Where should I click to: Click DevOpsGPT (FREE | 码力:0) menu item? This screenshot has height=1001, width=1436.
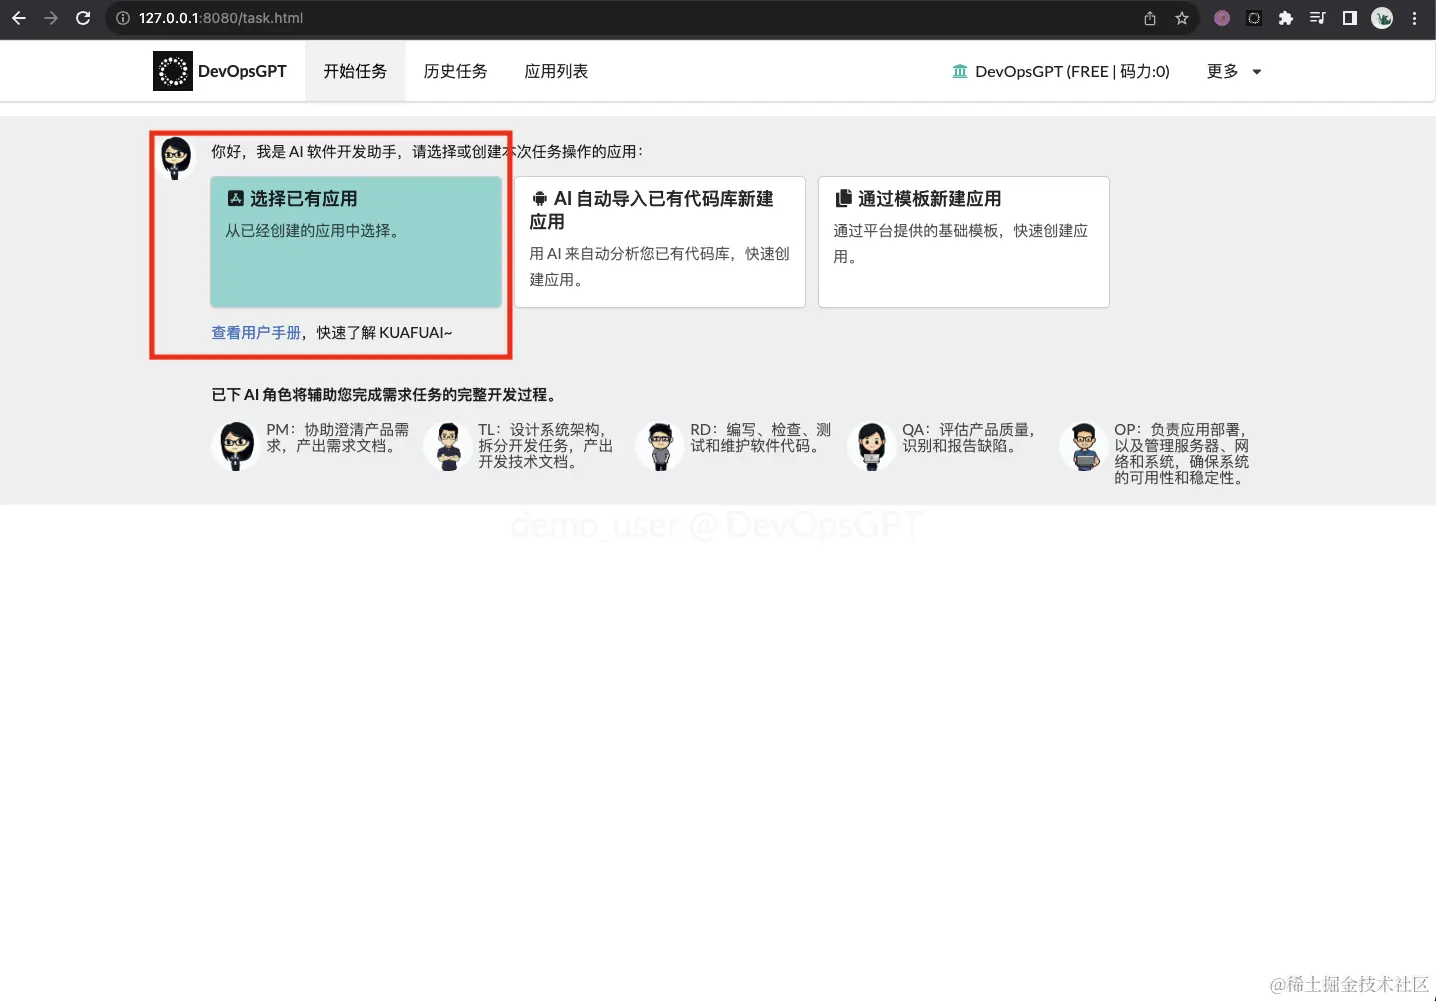coord(1061,71)
